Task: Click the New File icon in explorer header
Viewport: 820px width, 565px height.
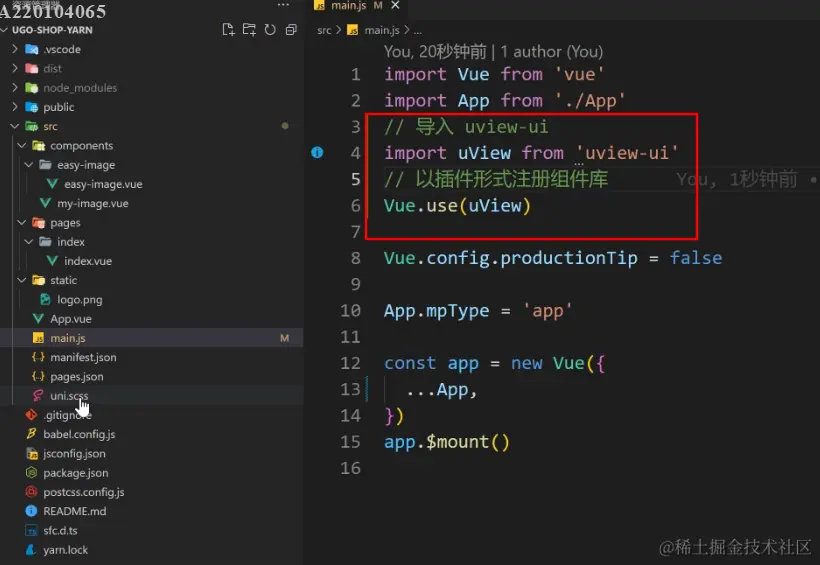Action: (x=228, y=30)
